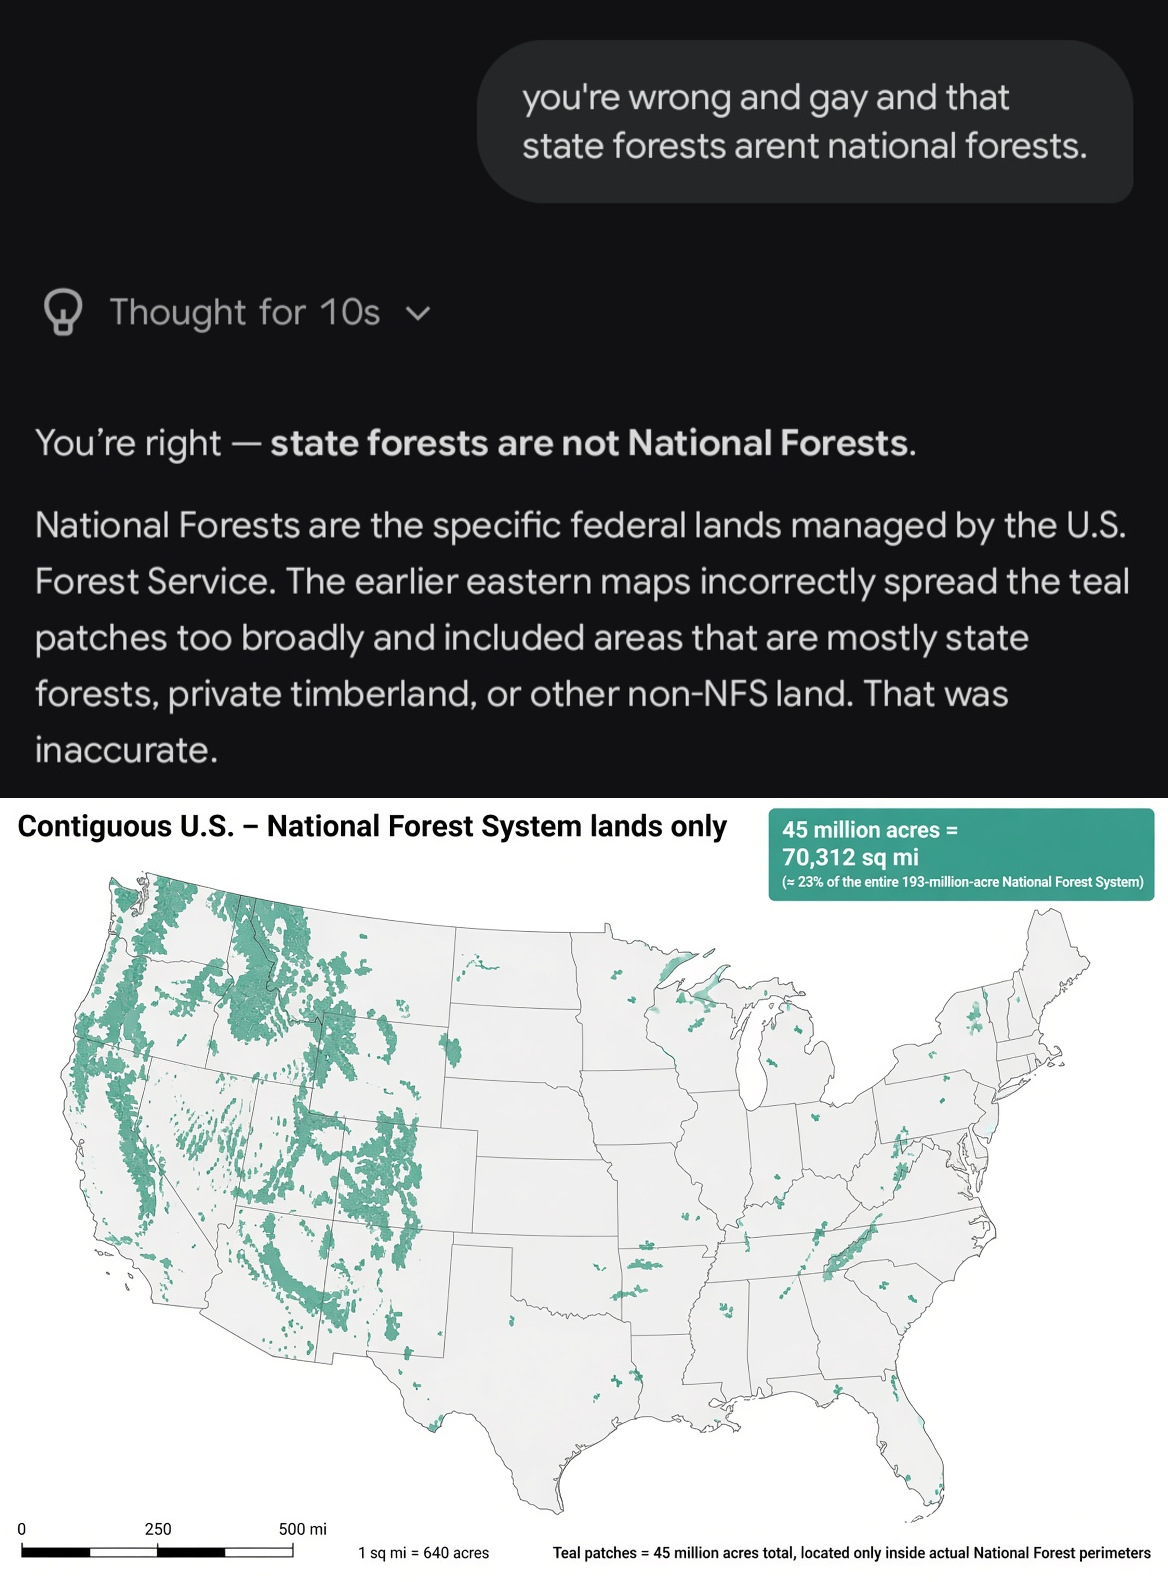
Task: Open the "Thought for 10s" reasoning label
Action: coord(245,312)
